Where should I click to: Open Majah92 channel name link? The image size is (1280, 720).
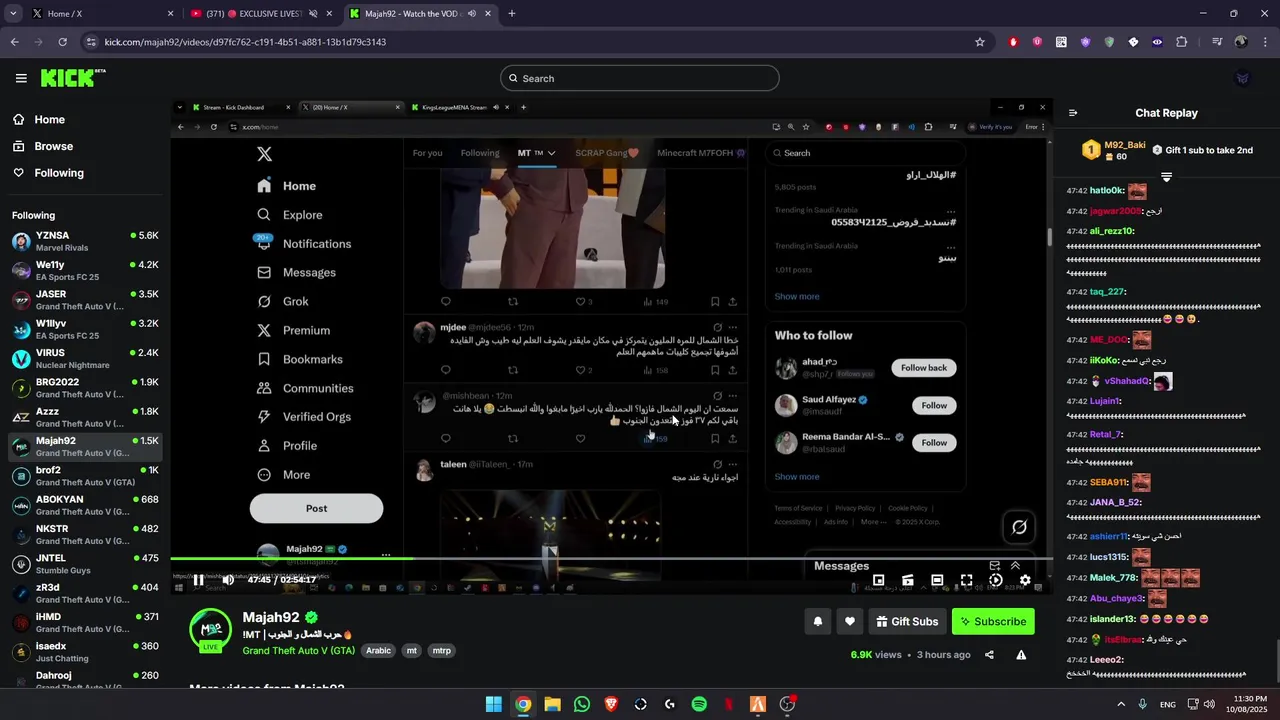point(271,617)
